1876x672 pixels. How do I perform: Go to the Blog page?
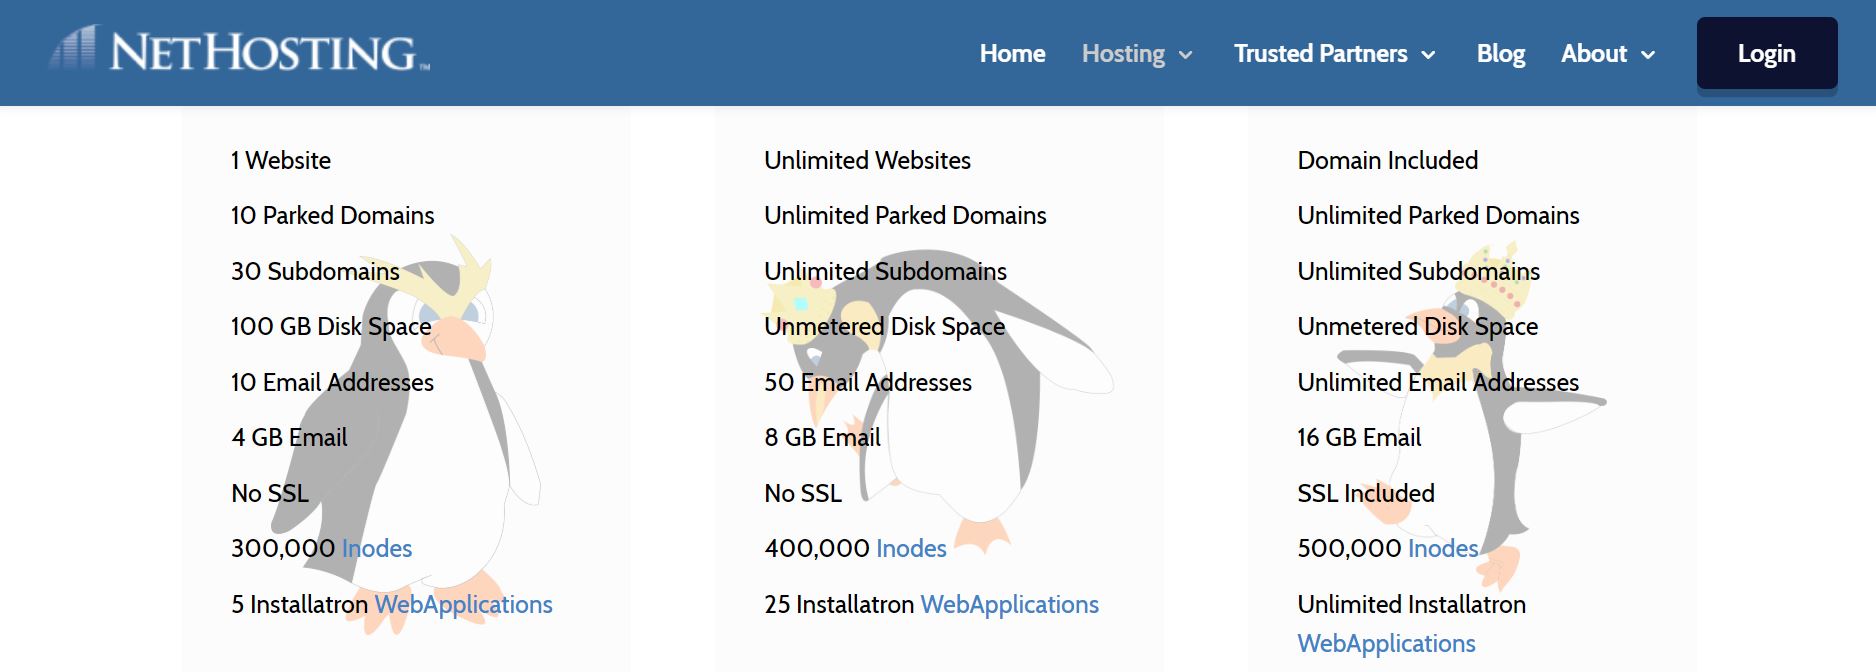(1501, 54)
